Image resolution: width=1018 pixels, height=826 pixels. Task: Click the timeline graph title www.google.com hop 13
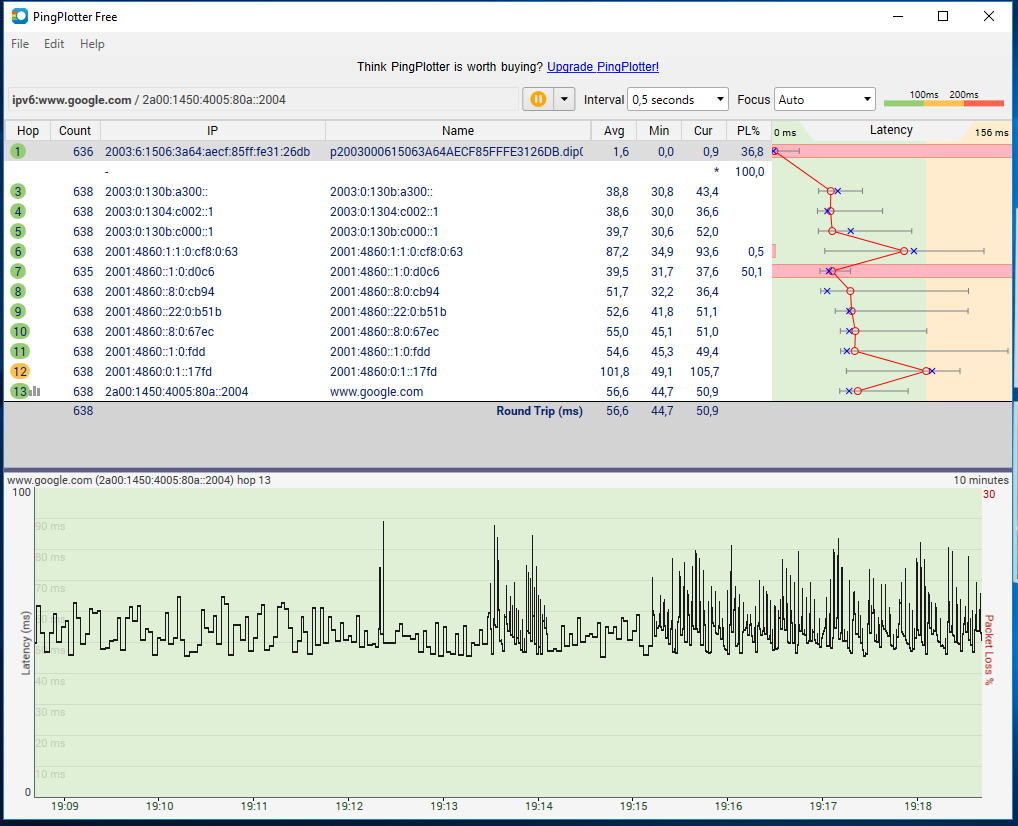pos(139,480)
